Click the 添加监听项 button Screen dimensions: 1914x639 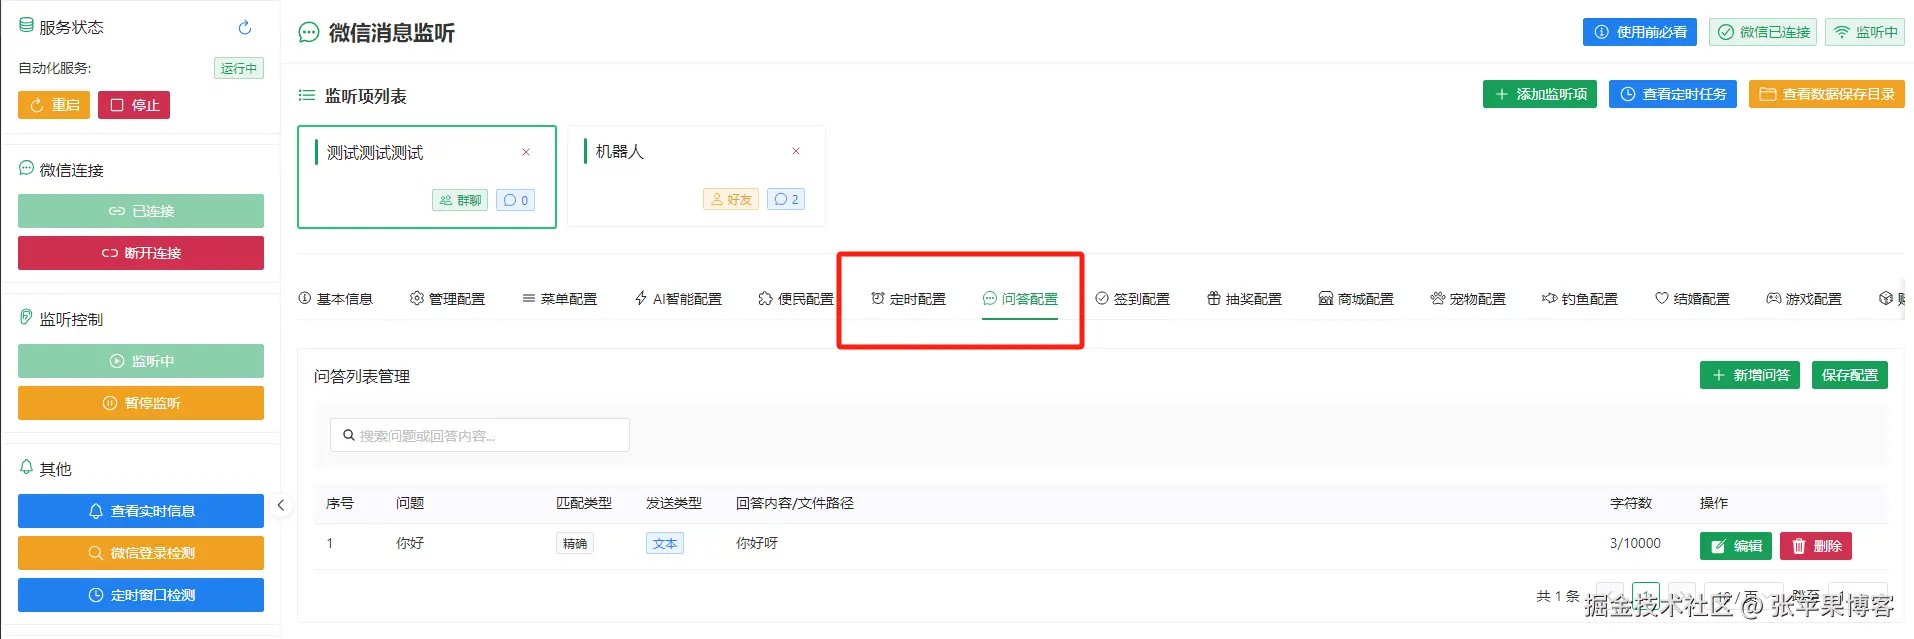click(x=1540, y=94)
